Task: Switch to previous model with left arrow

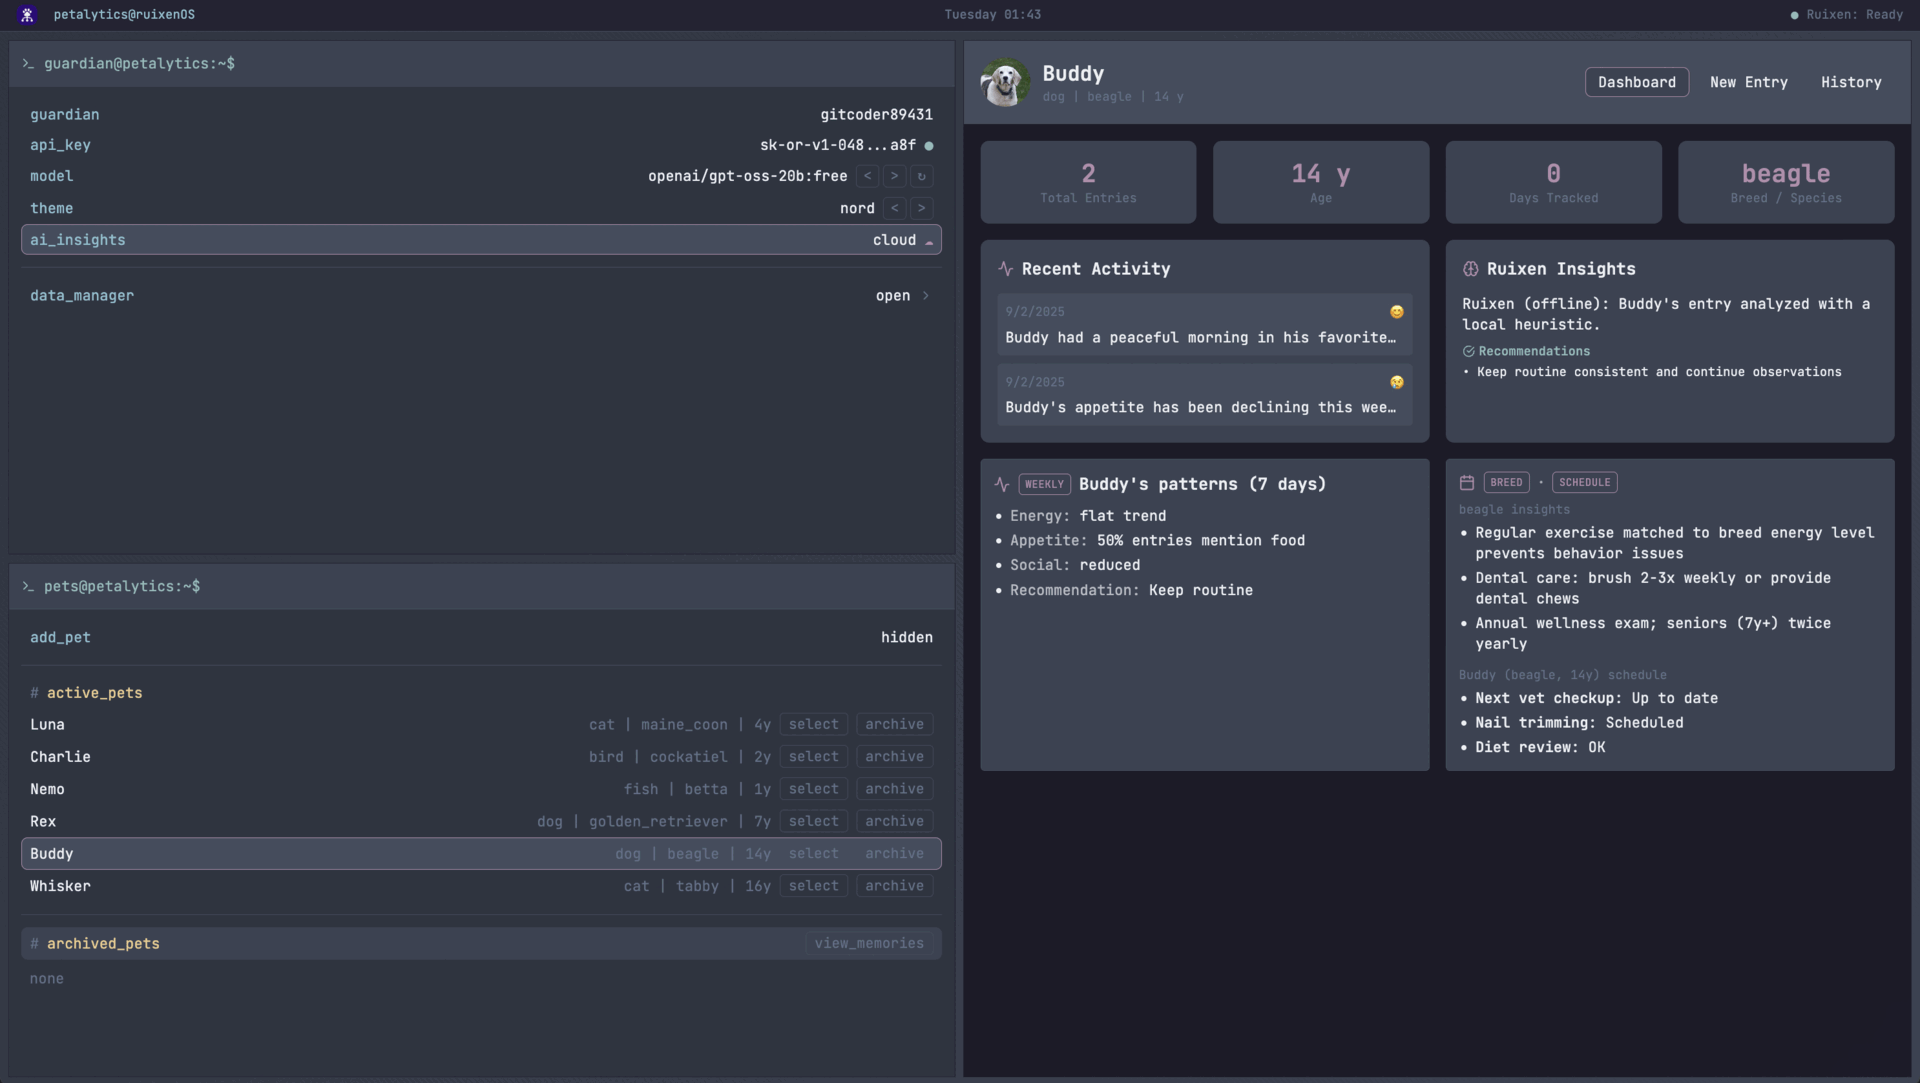Action: click(867, 176)
